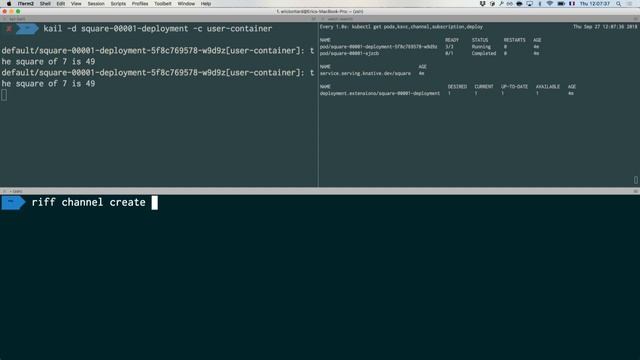
Task: Click the blue prompt arrow before kail command
Action: coord(27,29)
